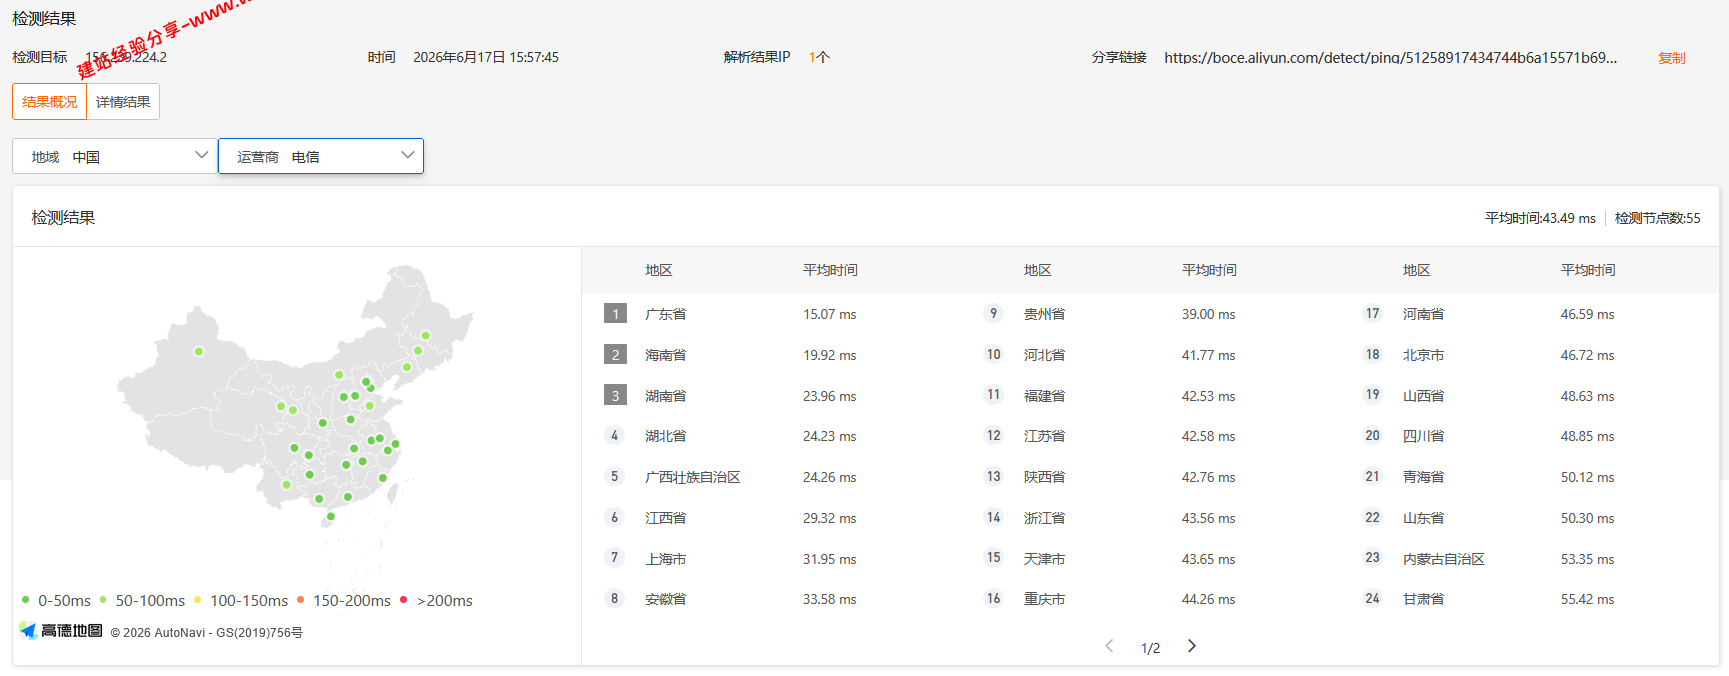The height and width of the screenshot is (676, 1729).
Task: Select the 安徽省 row
Action: [x=771, y=599]
